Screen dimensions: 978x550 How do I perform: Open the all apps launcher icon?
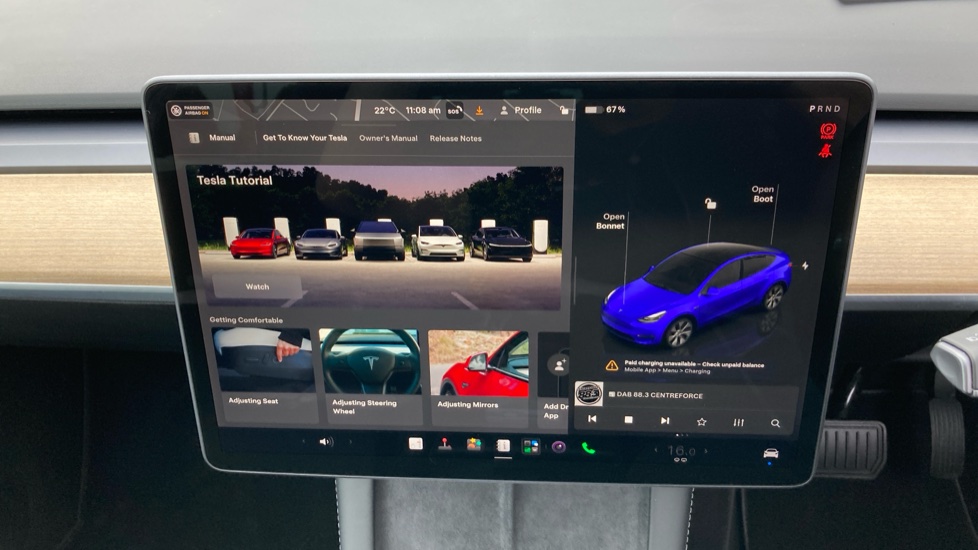pos(531,446)
